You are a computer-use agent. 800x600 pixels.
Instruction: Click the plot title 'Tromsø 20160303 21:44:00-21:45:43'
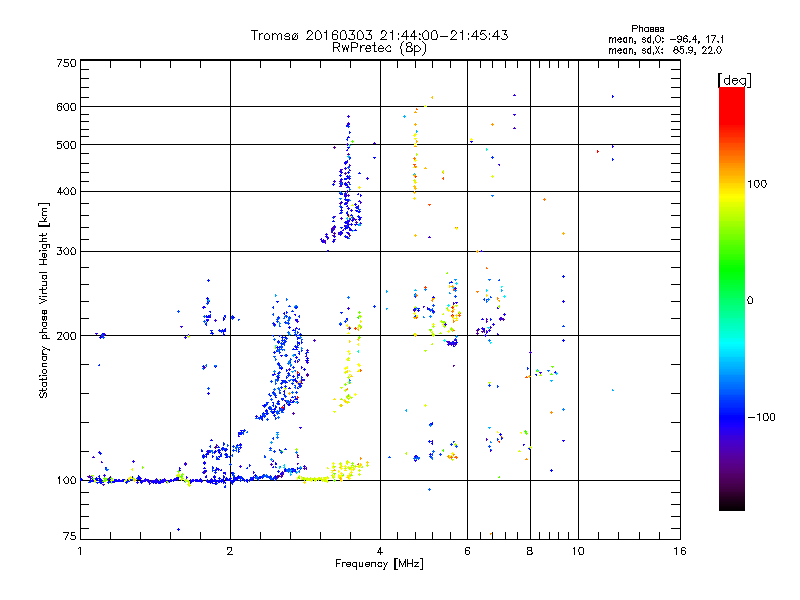coord(379,35)
